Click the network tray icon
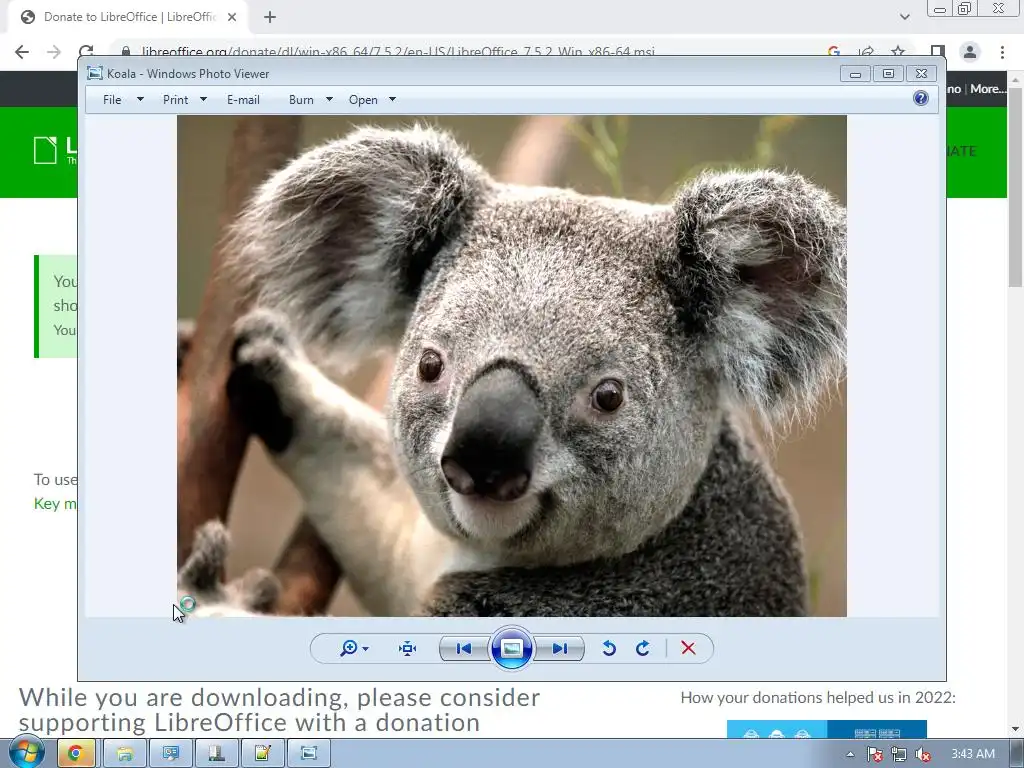Image resolution: width=1024 pixels, height=768 pixels. coord(899,754)
